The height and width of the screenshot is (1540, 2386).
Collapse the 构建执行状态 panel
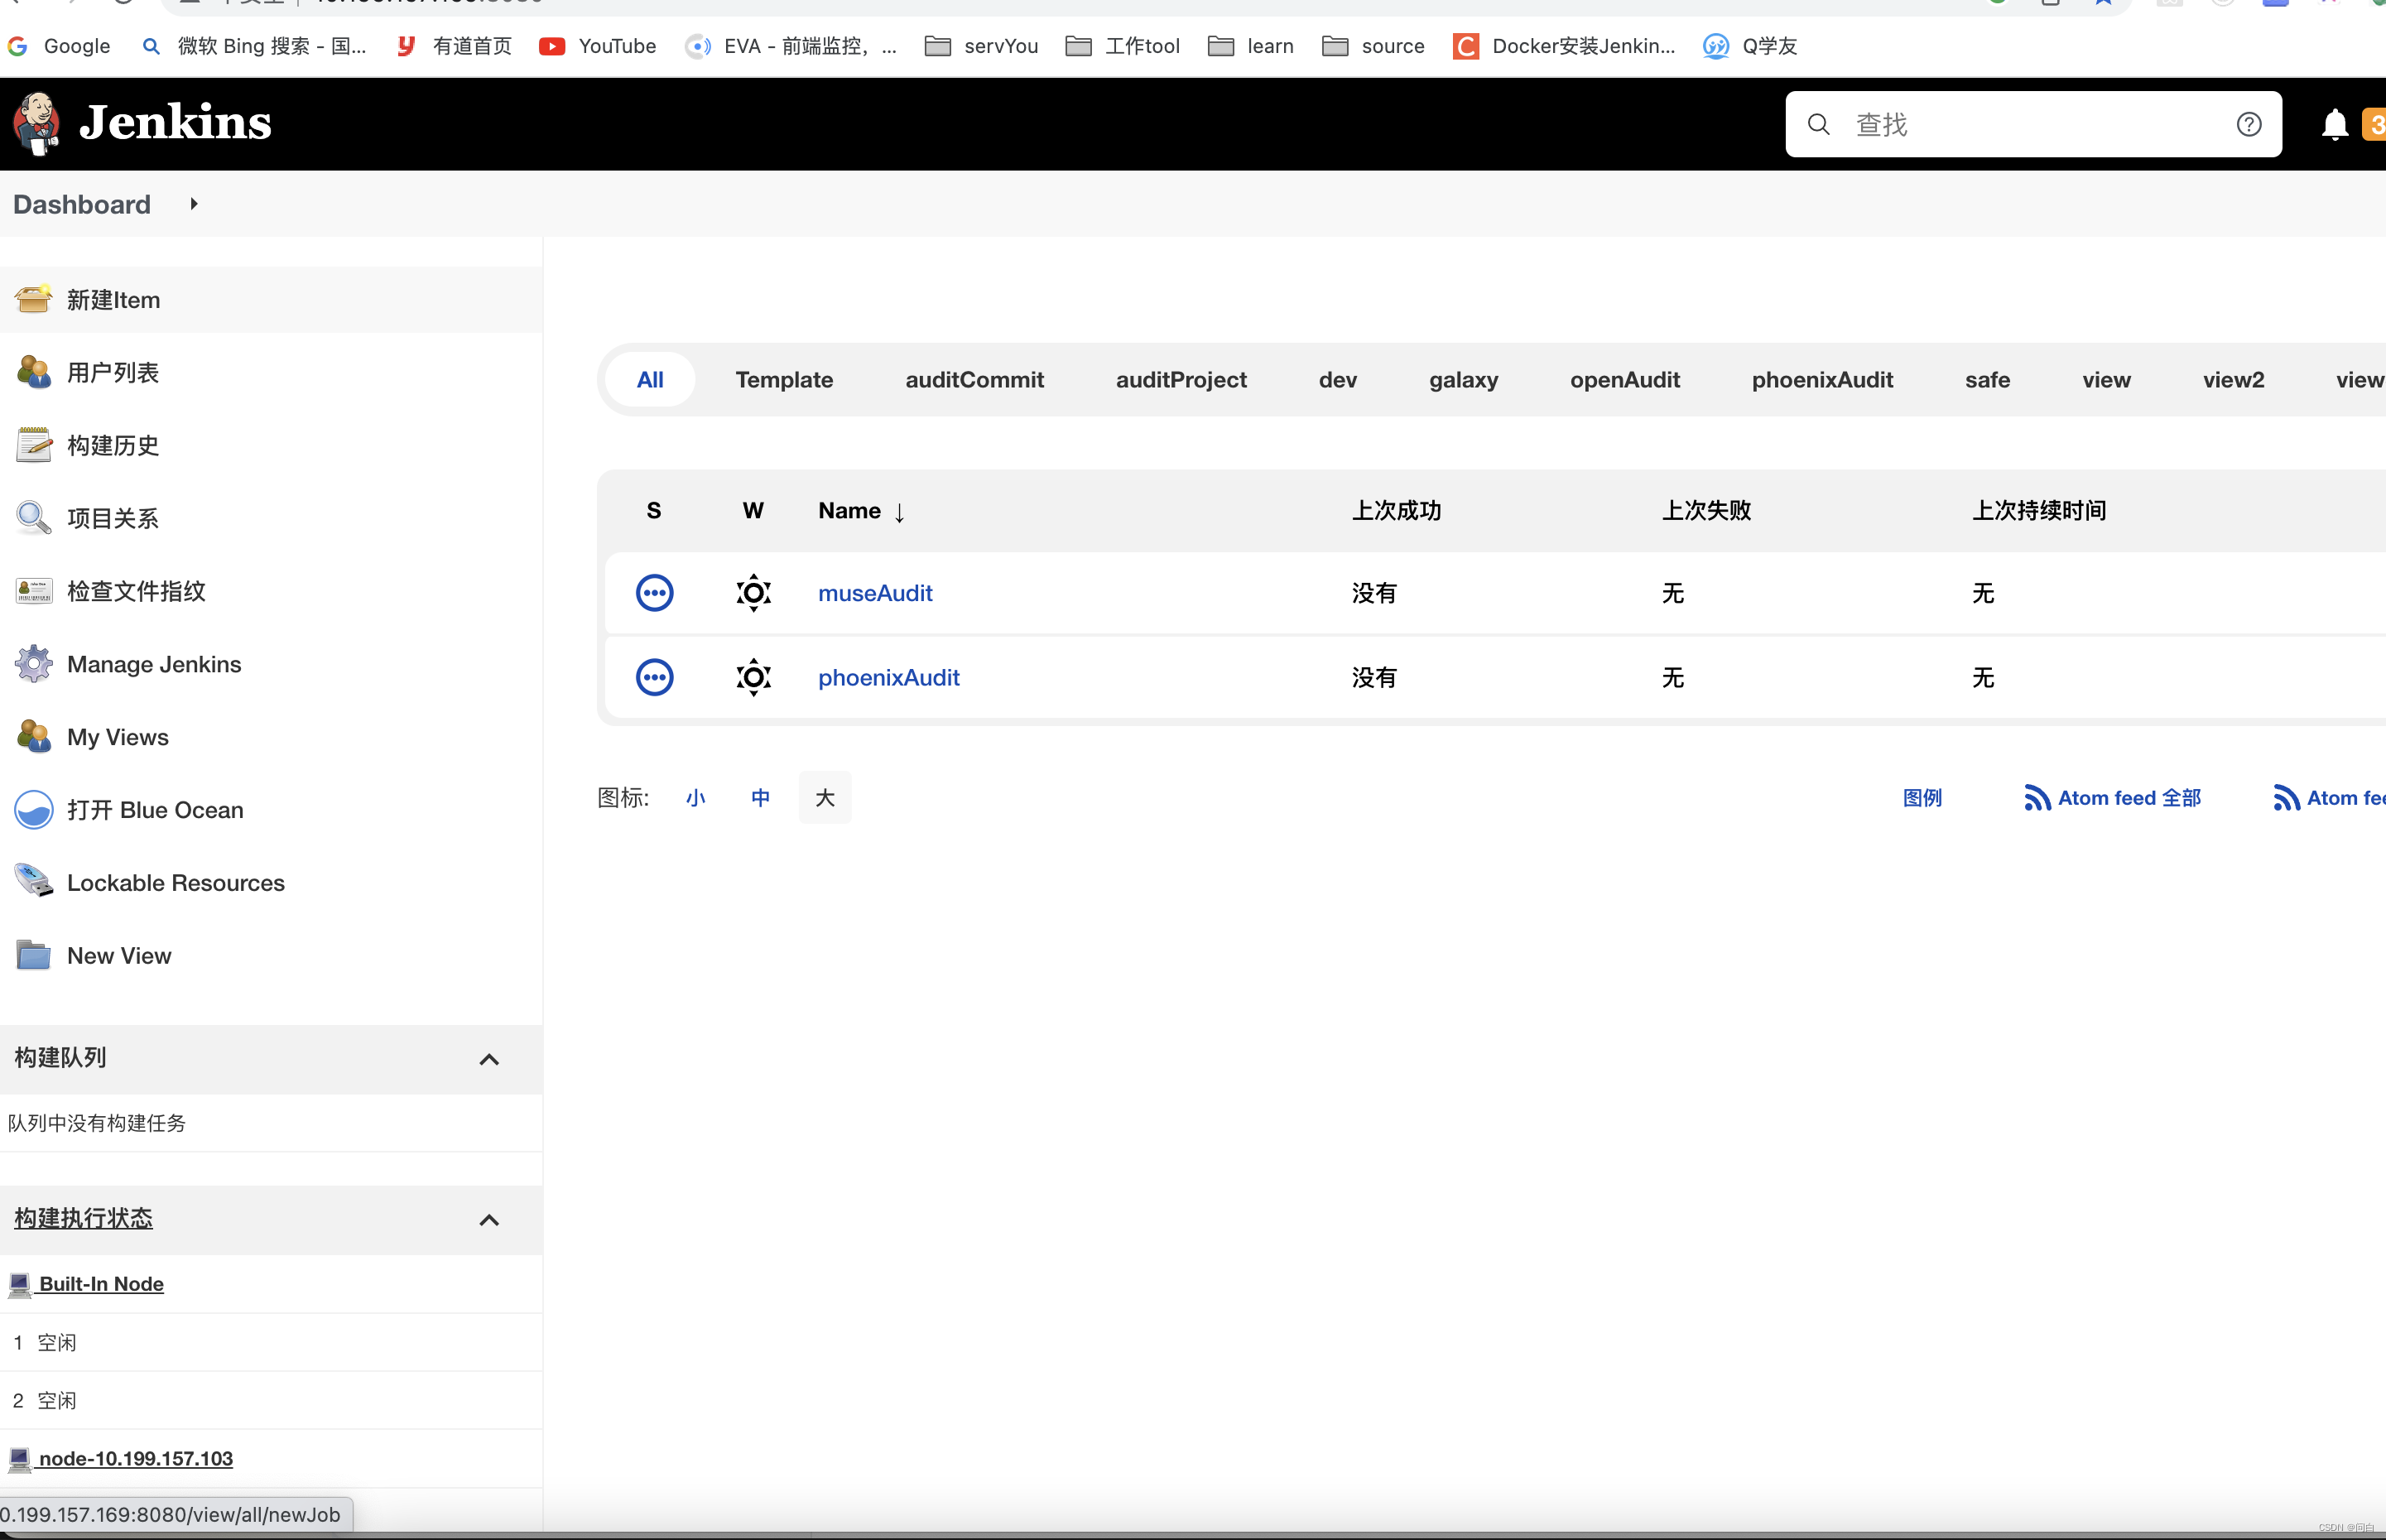pyautogui.click(x=488, y=1219)
